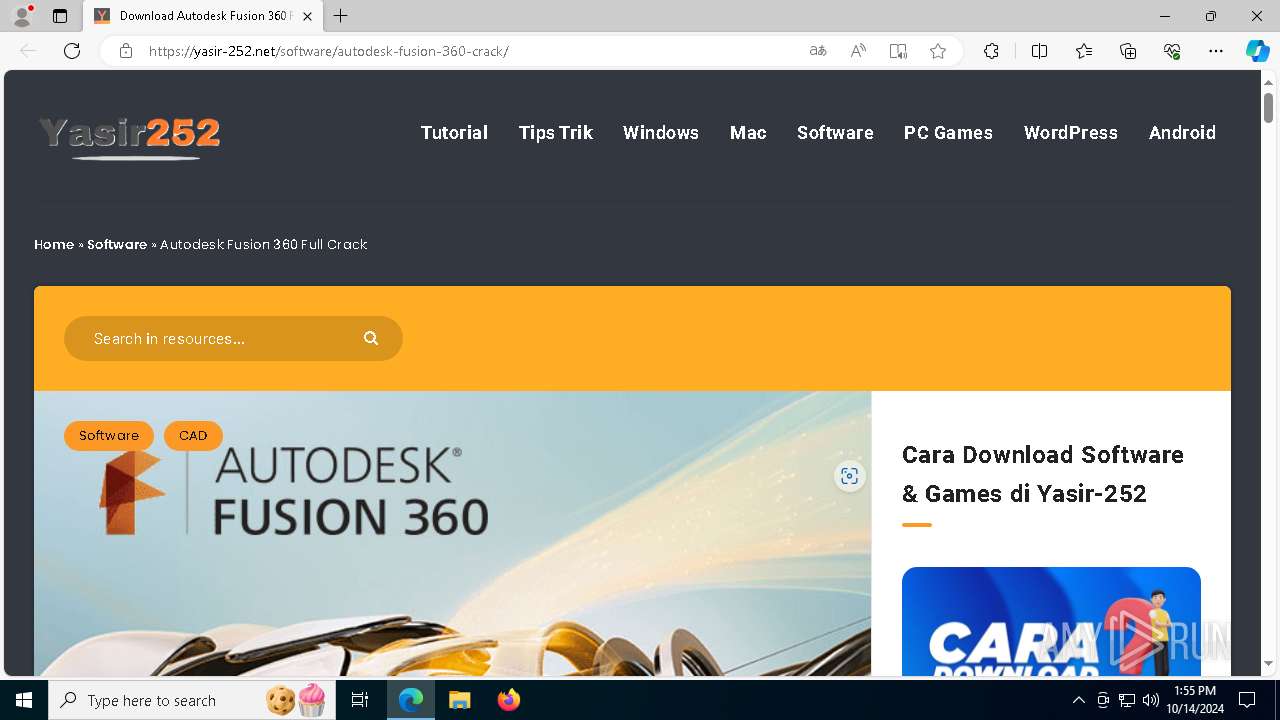Click the browser back arrow
The image size is (1280, 720).
(28, 51)
